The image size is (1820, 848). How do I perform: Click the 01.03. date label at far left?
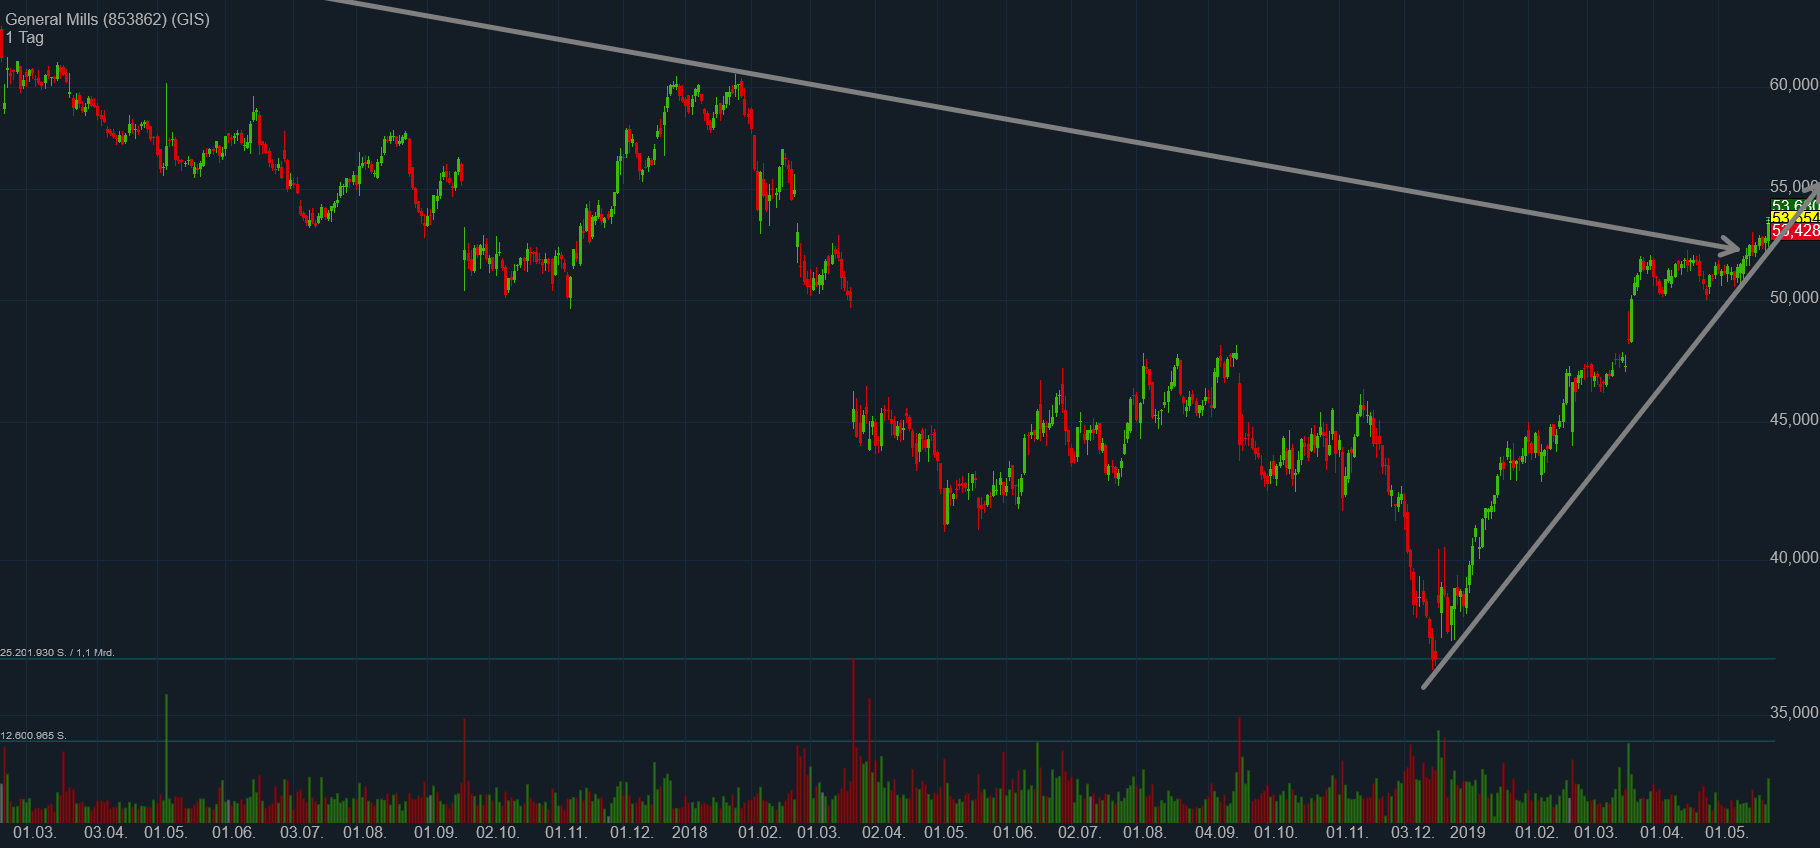click(35, 833)
